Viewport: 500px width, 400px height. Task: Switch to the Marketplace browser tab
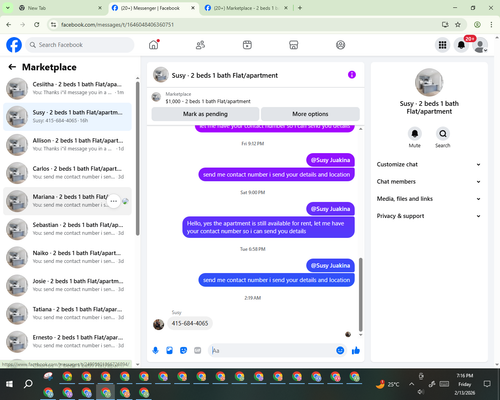(246, 8)
